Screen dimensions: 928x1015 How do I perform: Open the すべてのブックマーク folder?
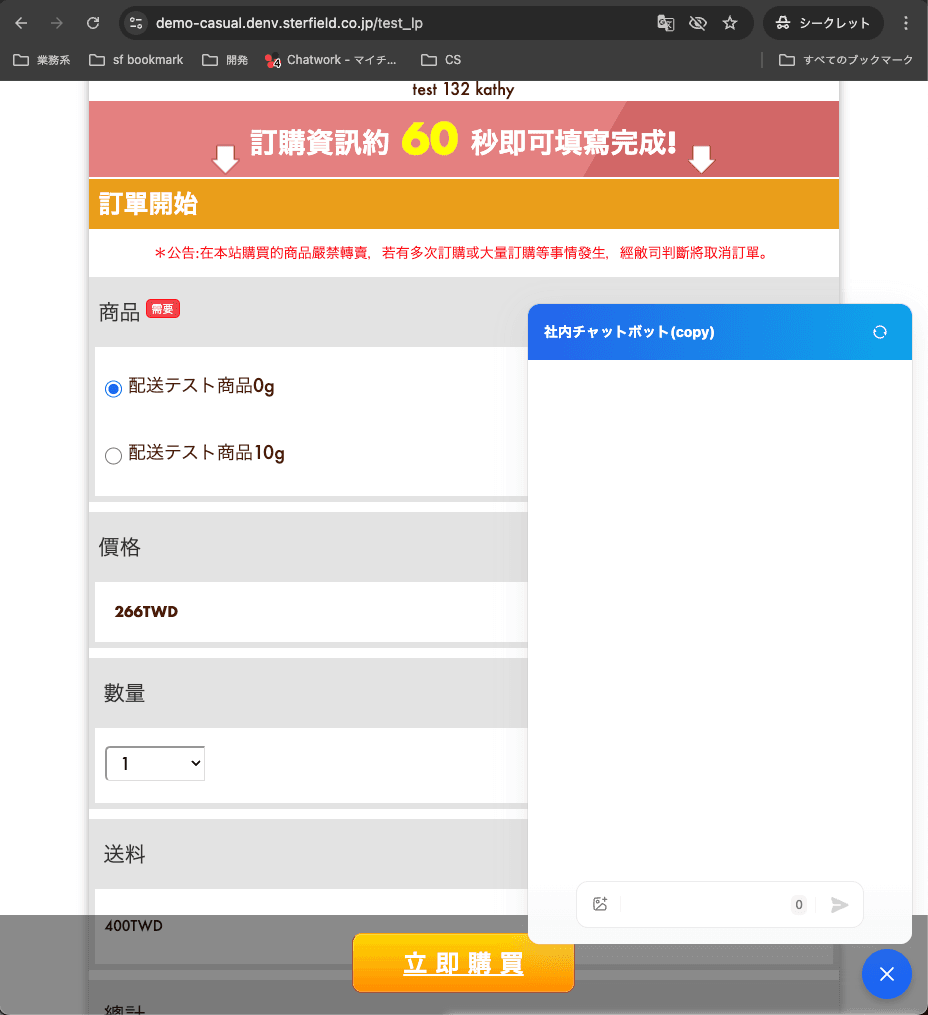coord(846,60)
